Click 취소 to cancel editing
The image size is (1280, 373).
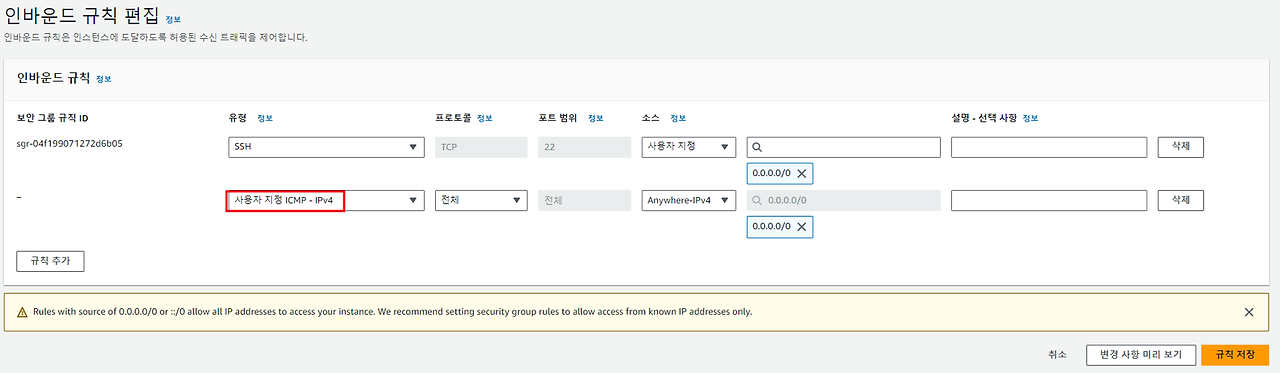click(x=1058, y=354)
